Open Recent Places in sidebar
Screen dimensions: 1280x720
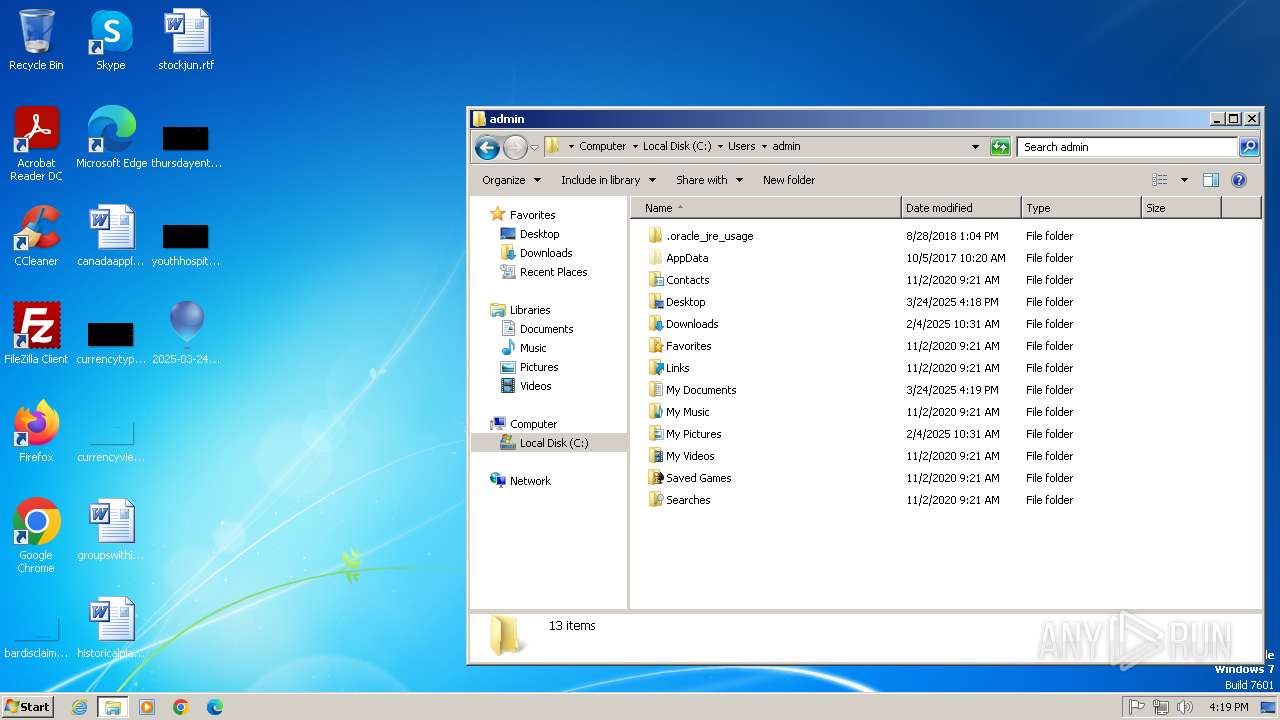553,272
